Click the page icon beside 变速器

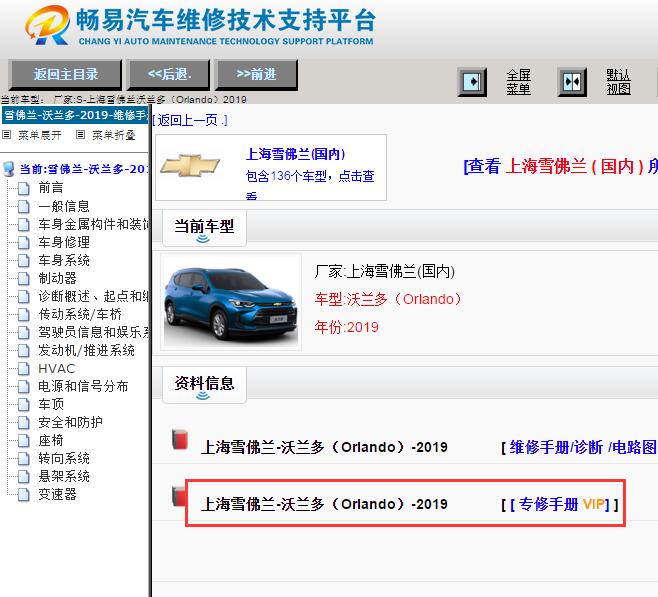click(x=24, y=495)
